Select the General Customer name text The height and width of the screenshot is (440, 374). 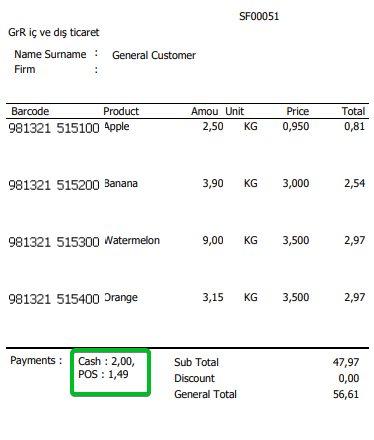(x=154, y=55)
